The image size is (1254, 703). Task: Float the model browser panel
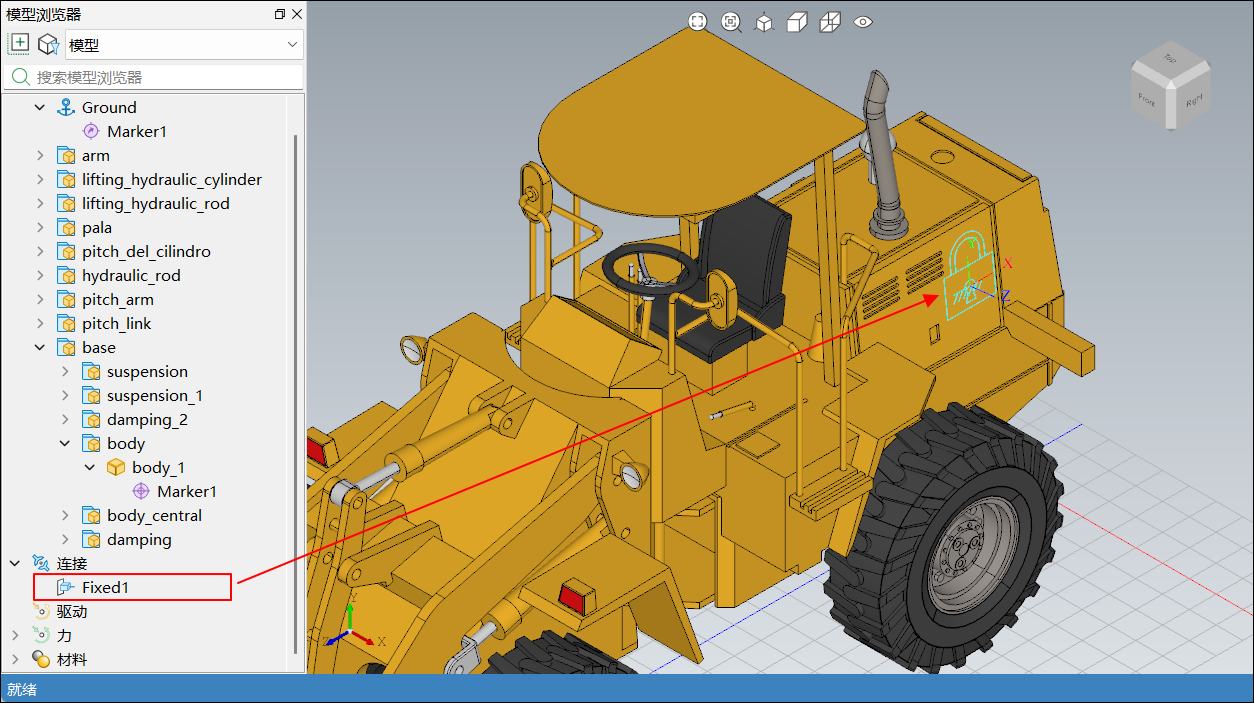[279, 14]
